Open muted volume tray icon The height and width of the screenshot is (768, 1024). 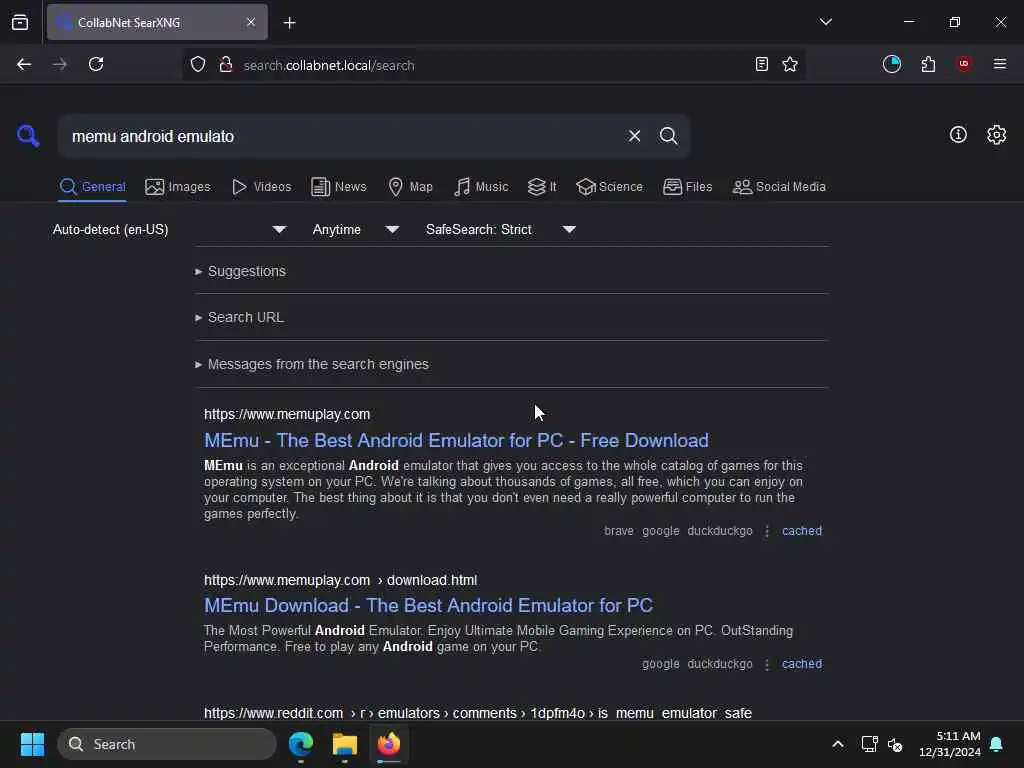pos(895,744)
